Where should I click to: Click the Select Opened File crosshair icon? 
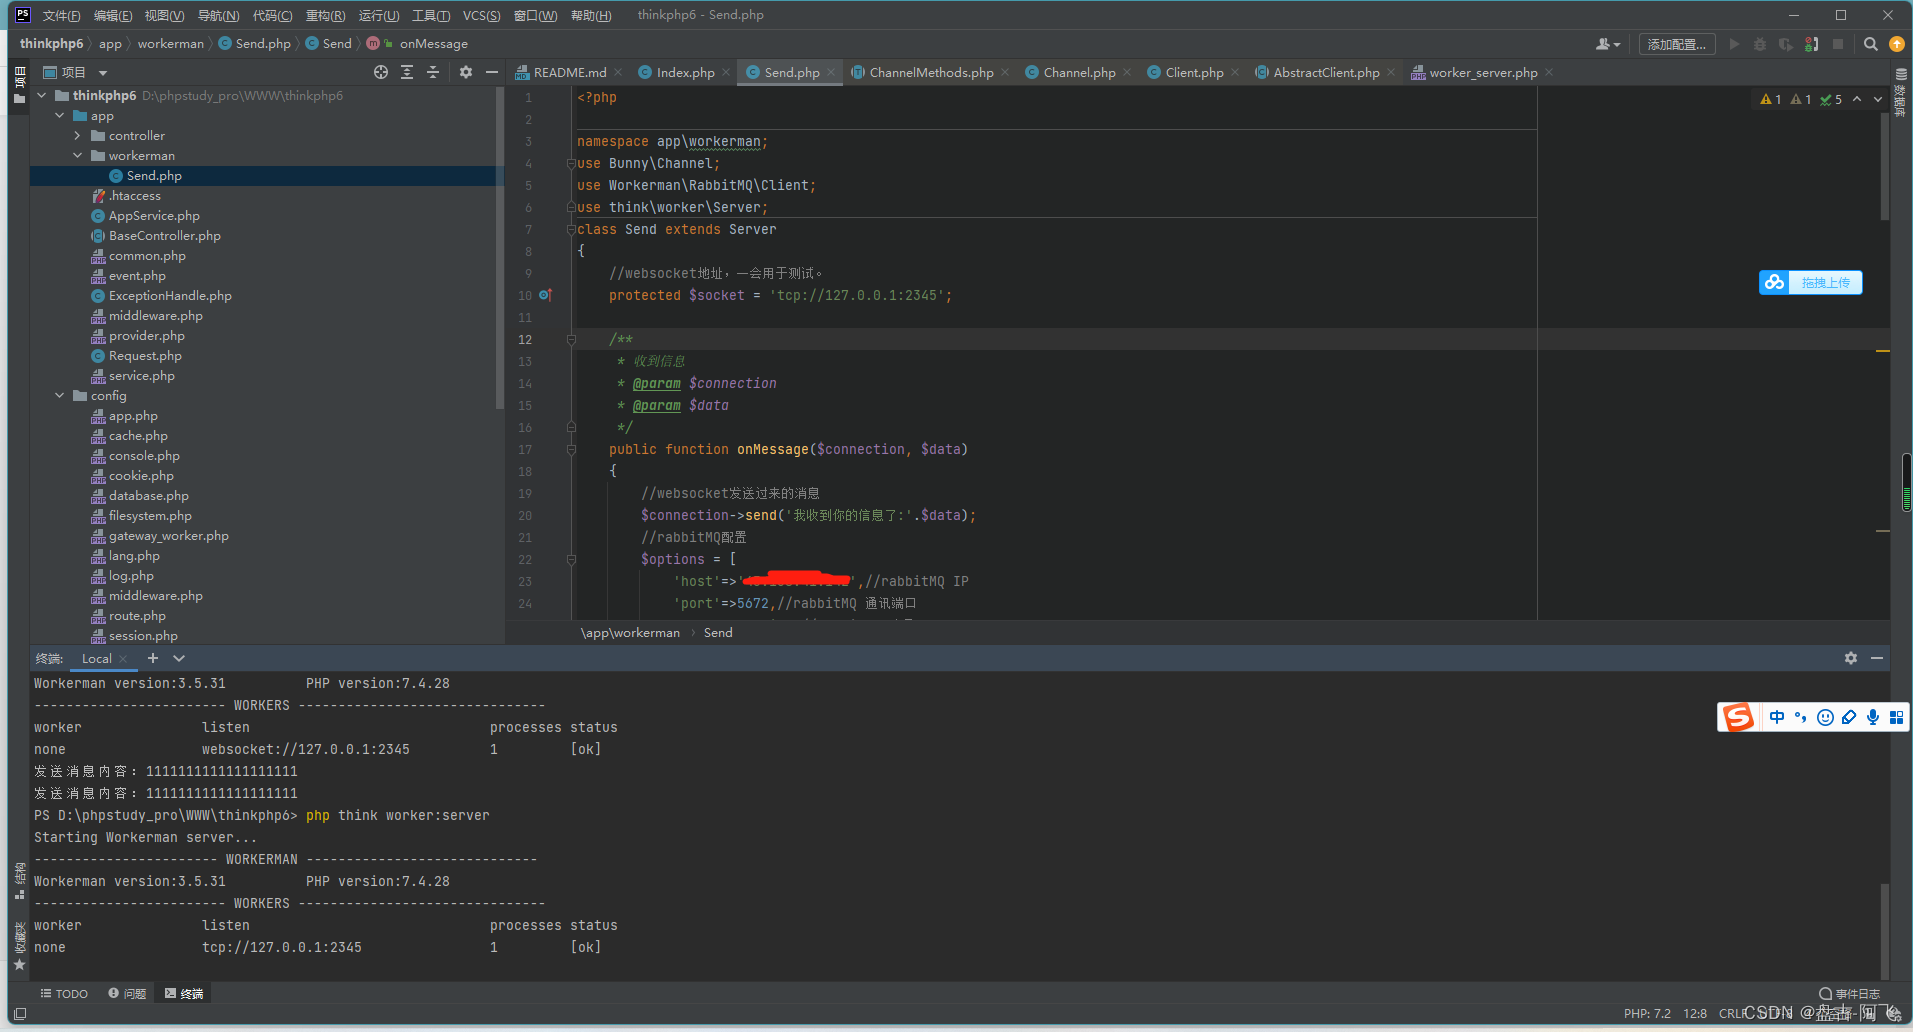[381, 72]
